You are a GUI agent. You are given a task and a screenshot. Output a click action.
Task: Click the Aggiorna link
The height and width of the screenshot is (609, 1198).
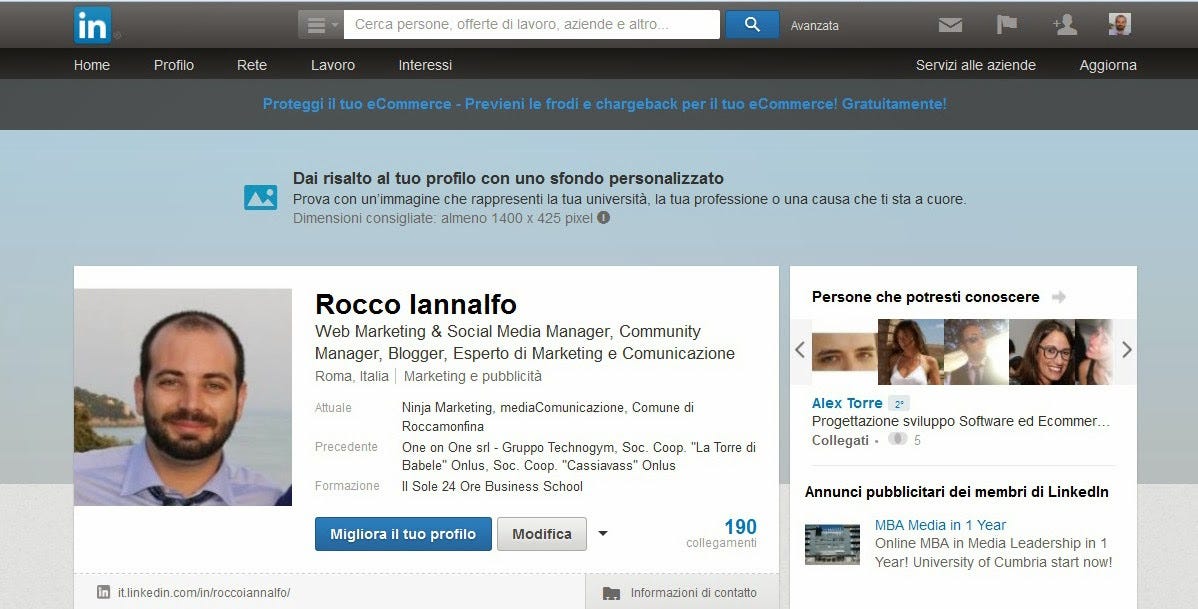(1108, 65)
